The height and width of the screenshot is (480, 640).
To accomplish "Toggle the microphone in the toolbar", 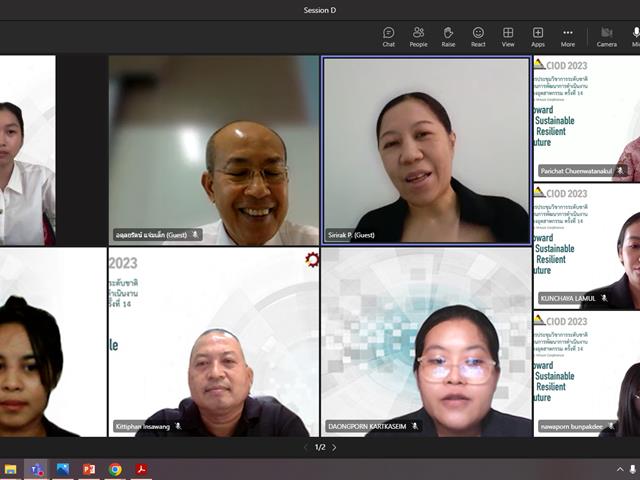I will [635, 37].
